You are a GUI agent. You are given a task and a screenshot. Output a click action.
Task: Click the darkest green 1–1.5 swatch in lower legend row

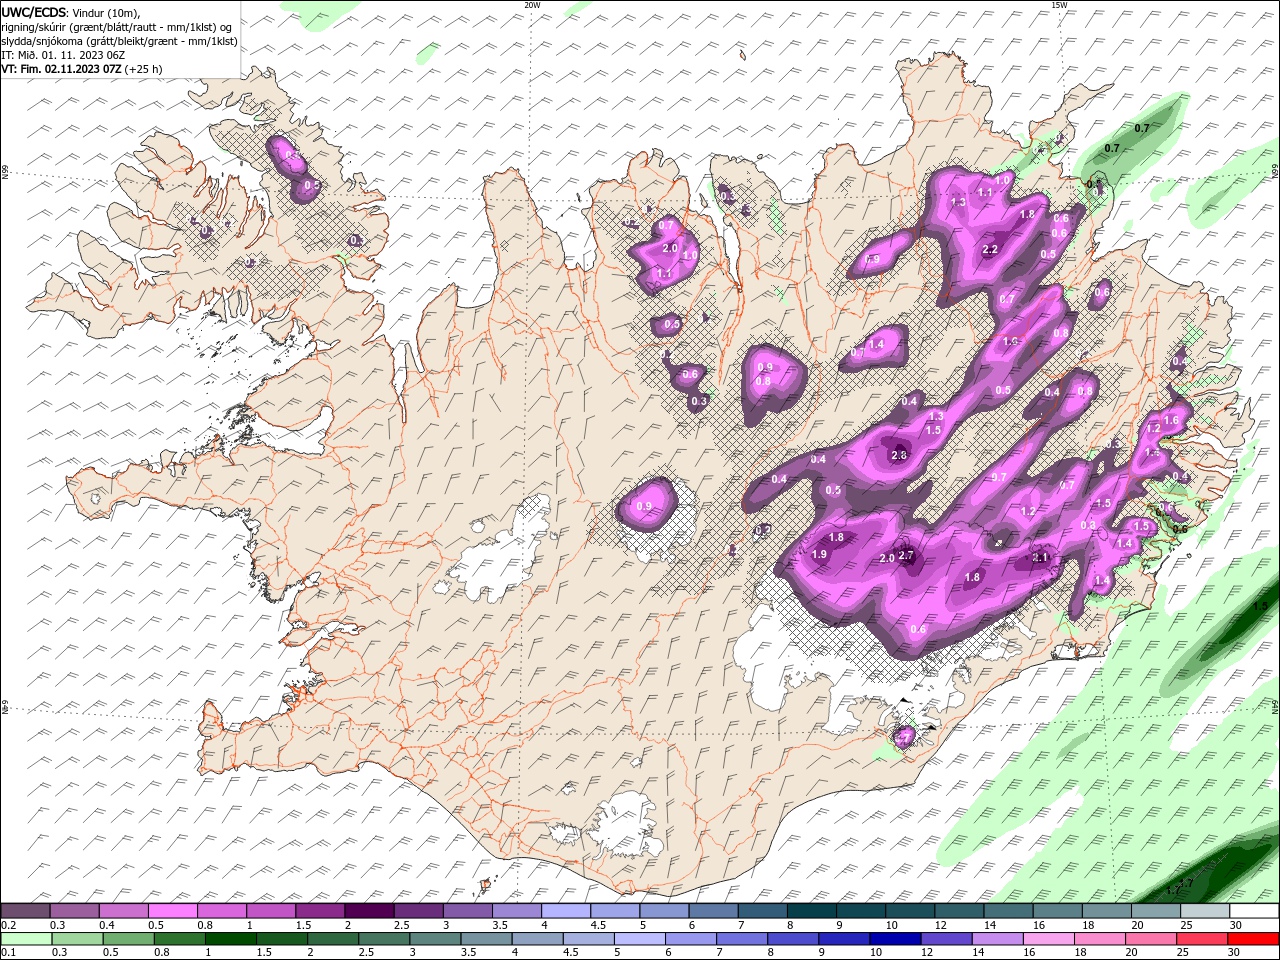(x=230, y=939)
